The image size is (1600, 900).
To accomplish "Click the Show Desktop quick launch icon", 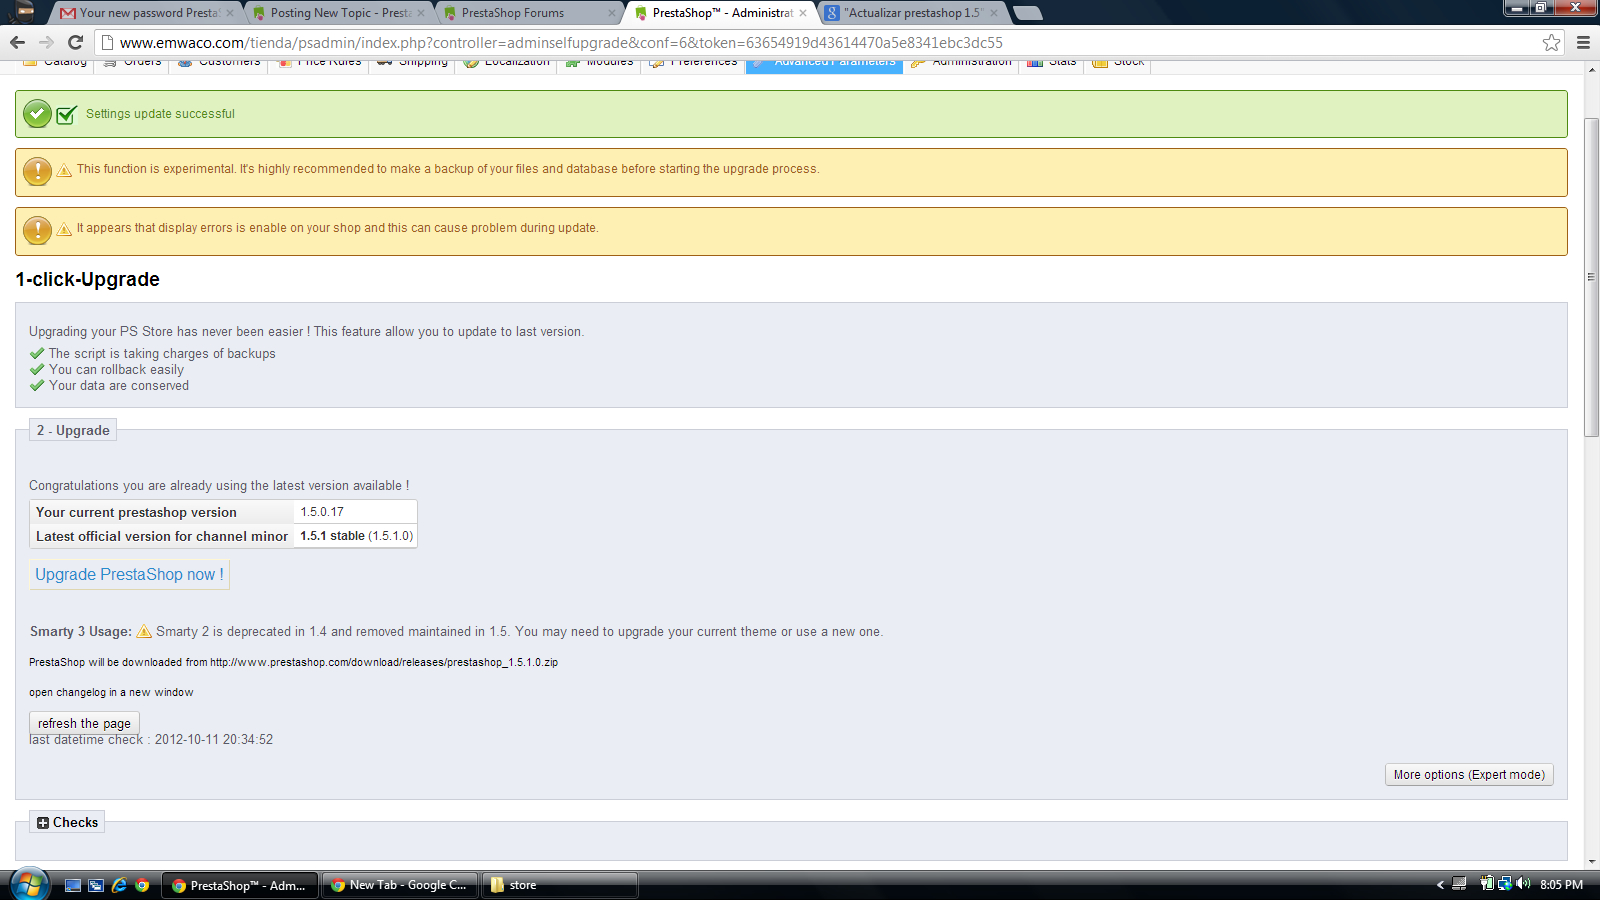I will [x=73, y=885].
